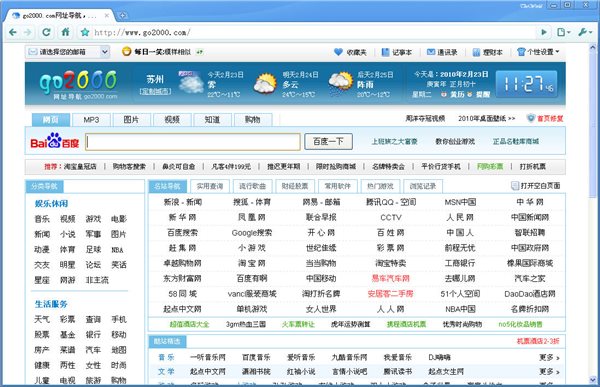This screenshot has height=387, width=600.
Task: Open 正品名鞋库商城 link
Action: coord(515,142)
